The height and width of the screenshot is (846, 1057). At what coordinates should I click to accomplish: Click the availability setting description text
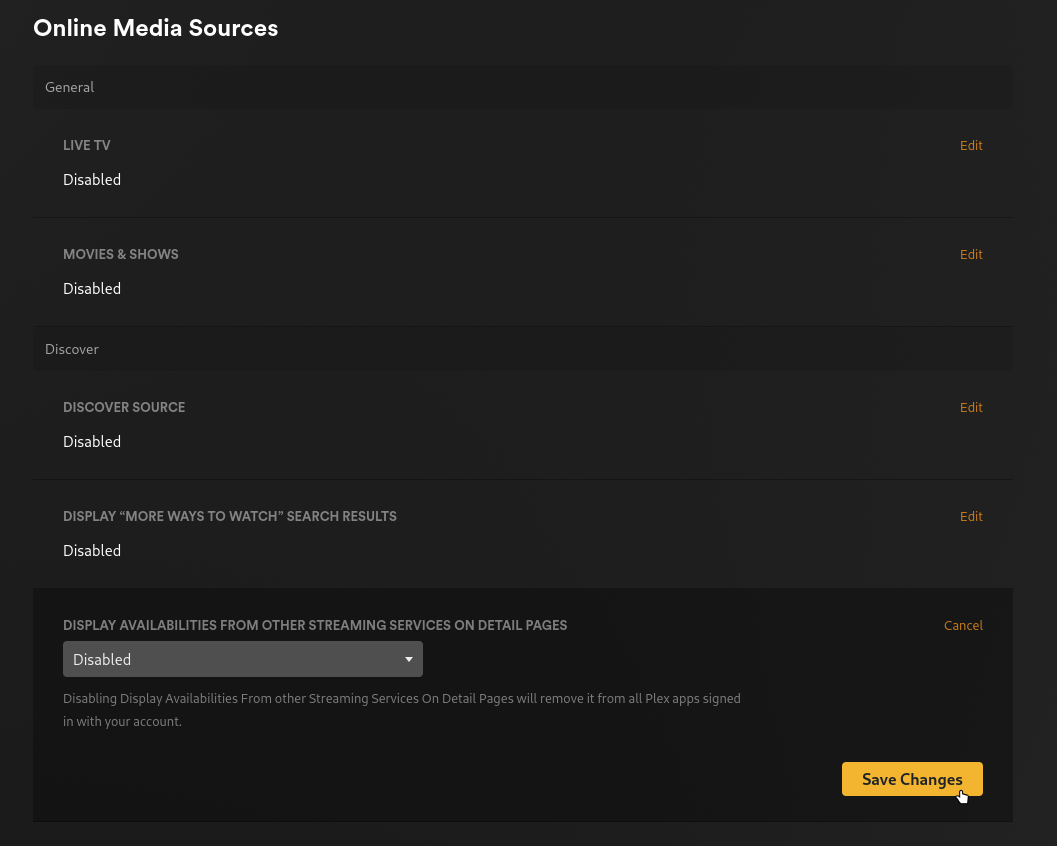tap(402, 710)
